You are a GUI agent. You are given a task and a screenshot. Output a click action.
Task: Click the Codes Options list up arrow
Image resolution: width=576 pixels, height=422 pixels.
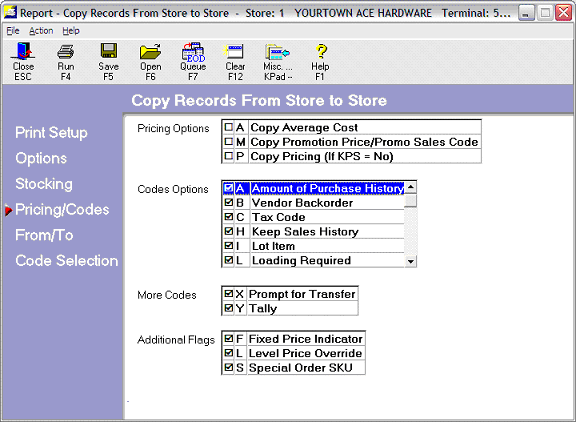(411, 187)
